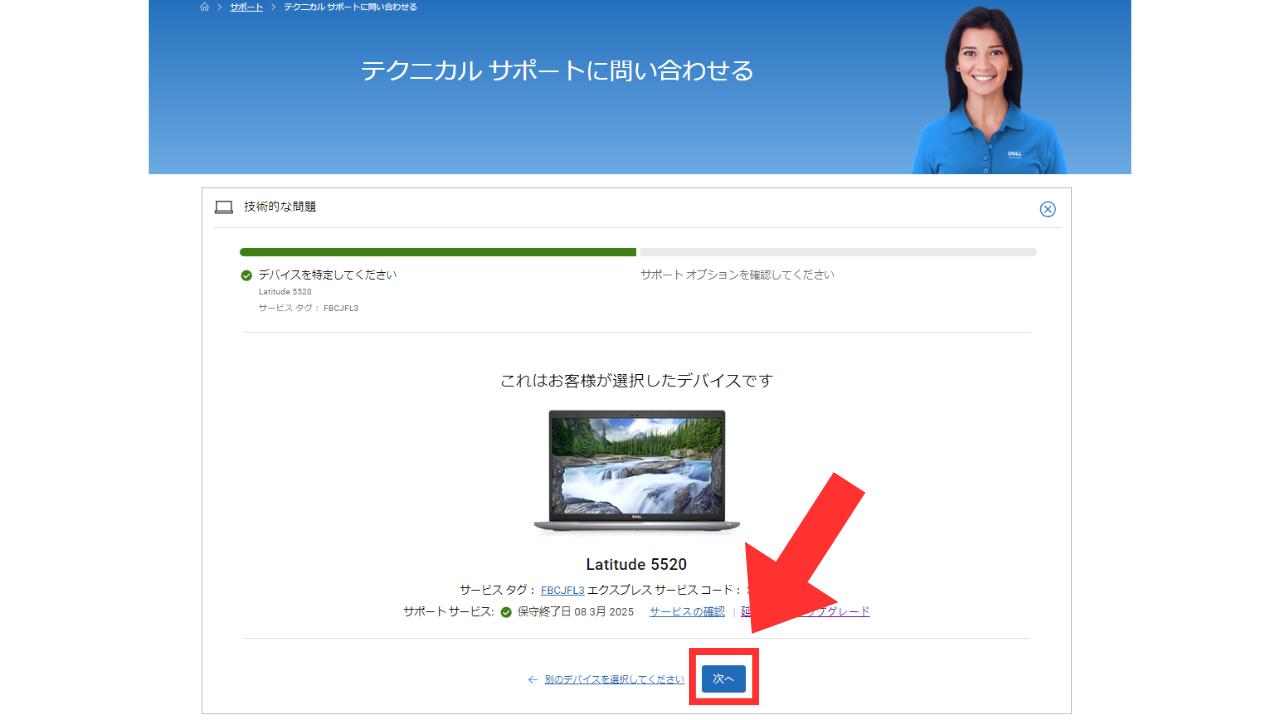Click the green completed progress bar segment
The image size is (1280, 720).
pos(437,252)
